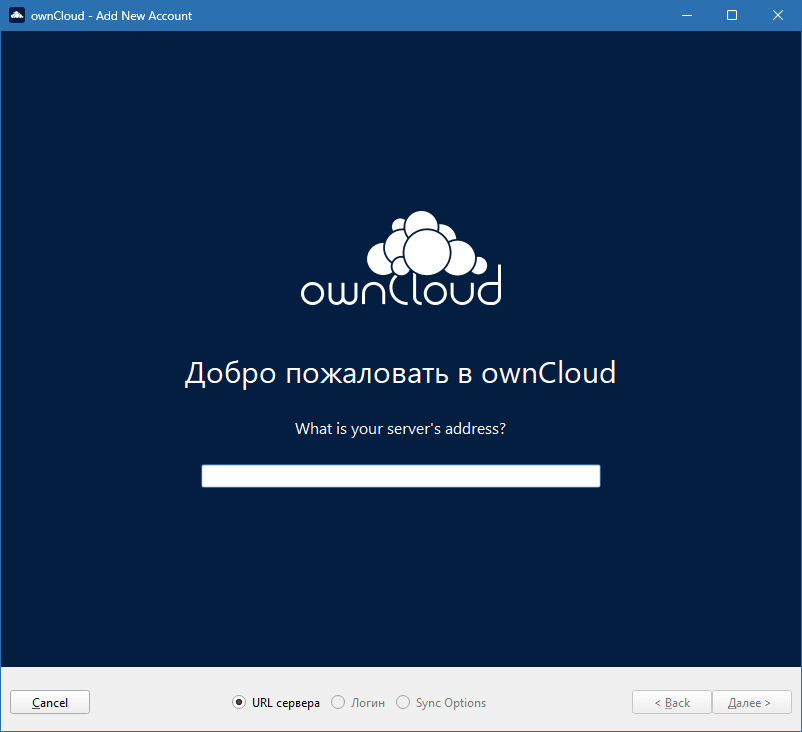
Task: Click inside the server address input field
Action: 400,475
